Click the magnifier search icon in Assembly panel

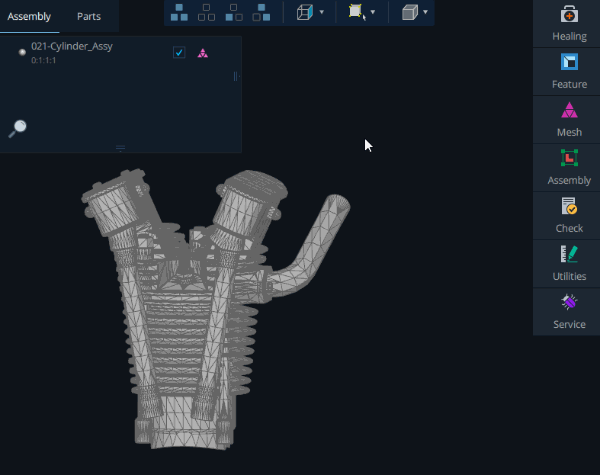(18, 128)
